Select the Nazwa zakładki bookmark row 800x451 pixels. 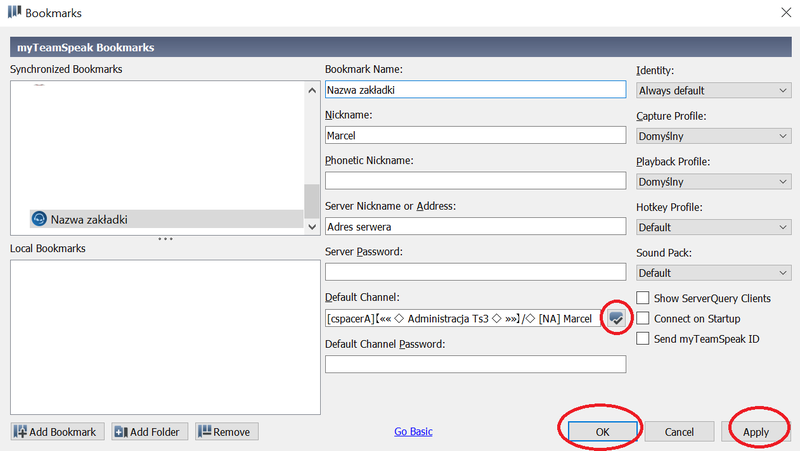coord(166,219)
